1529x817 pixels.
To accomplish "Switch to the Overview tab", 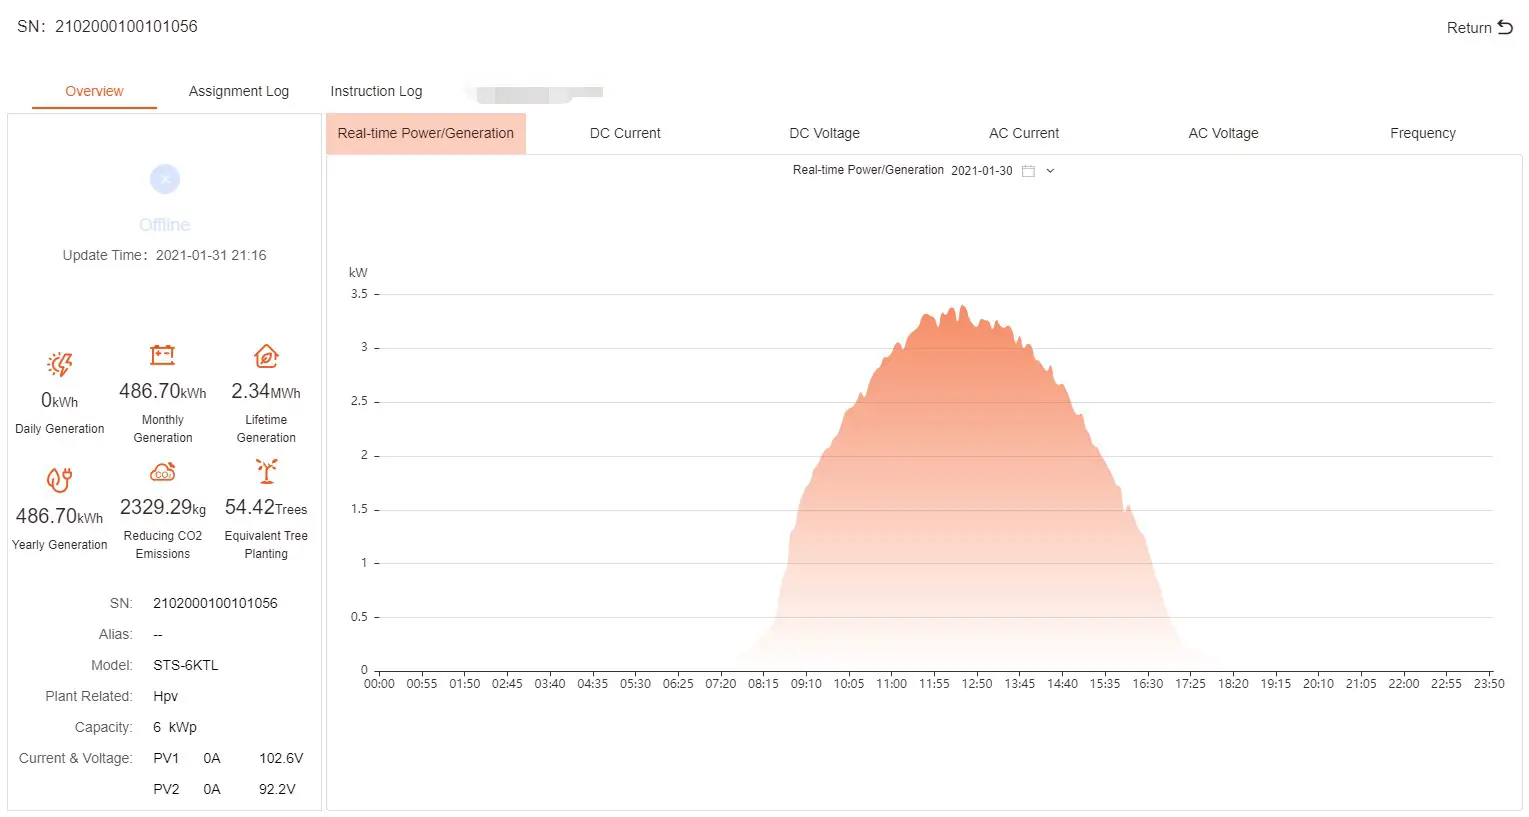I will (94, 91).
